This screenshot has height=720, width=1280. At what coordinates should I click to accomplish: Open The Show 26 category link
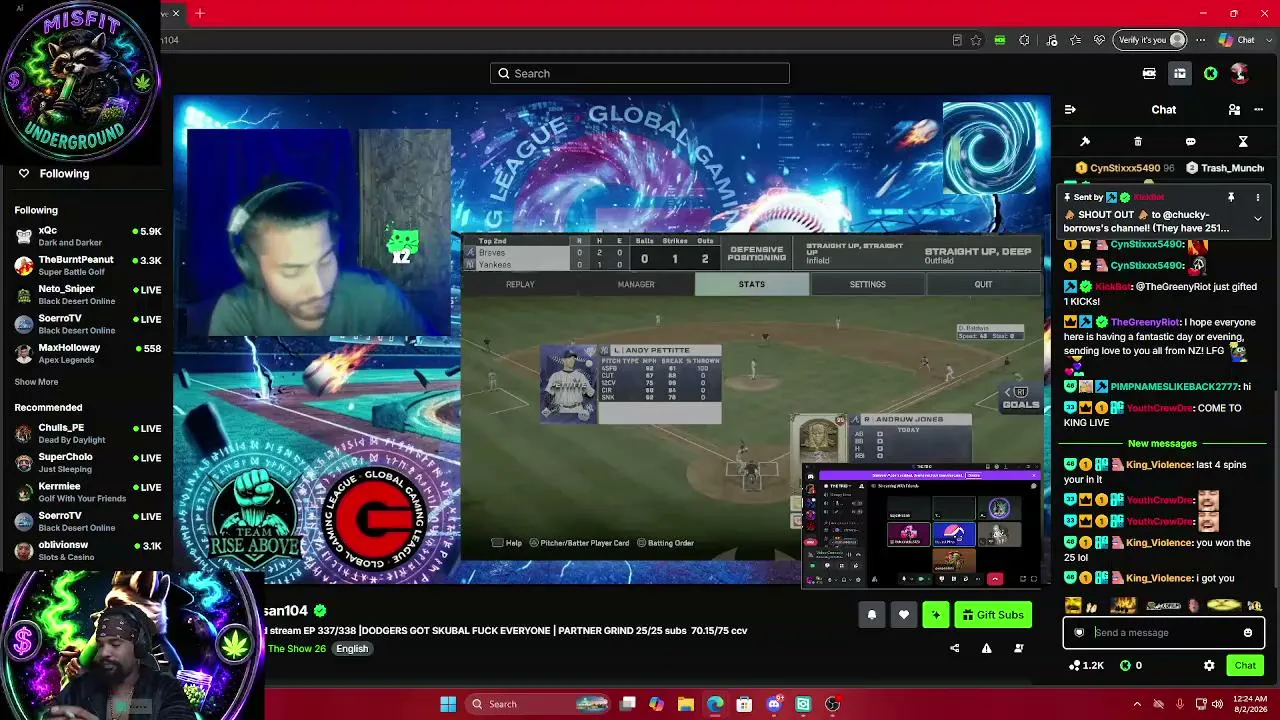pos(297,649)
